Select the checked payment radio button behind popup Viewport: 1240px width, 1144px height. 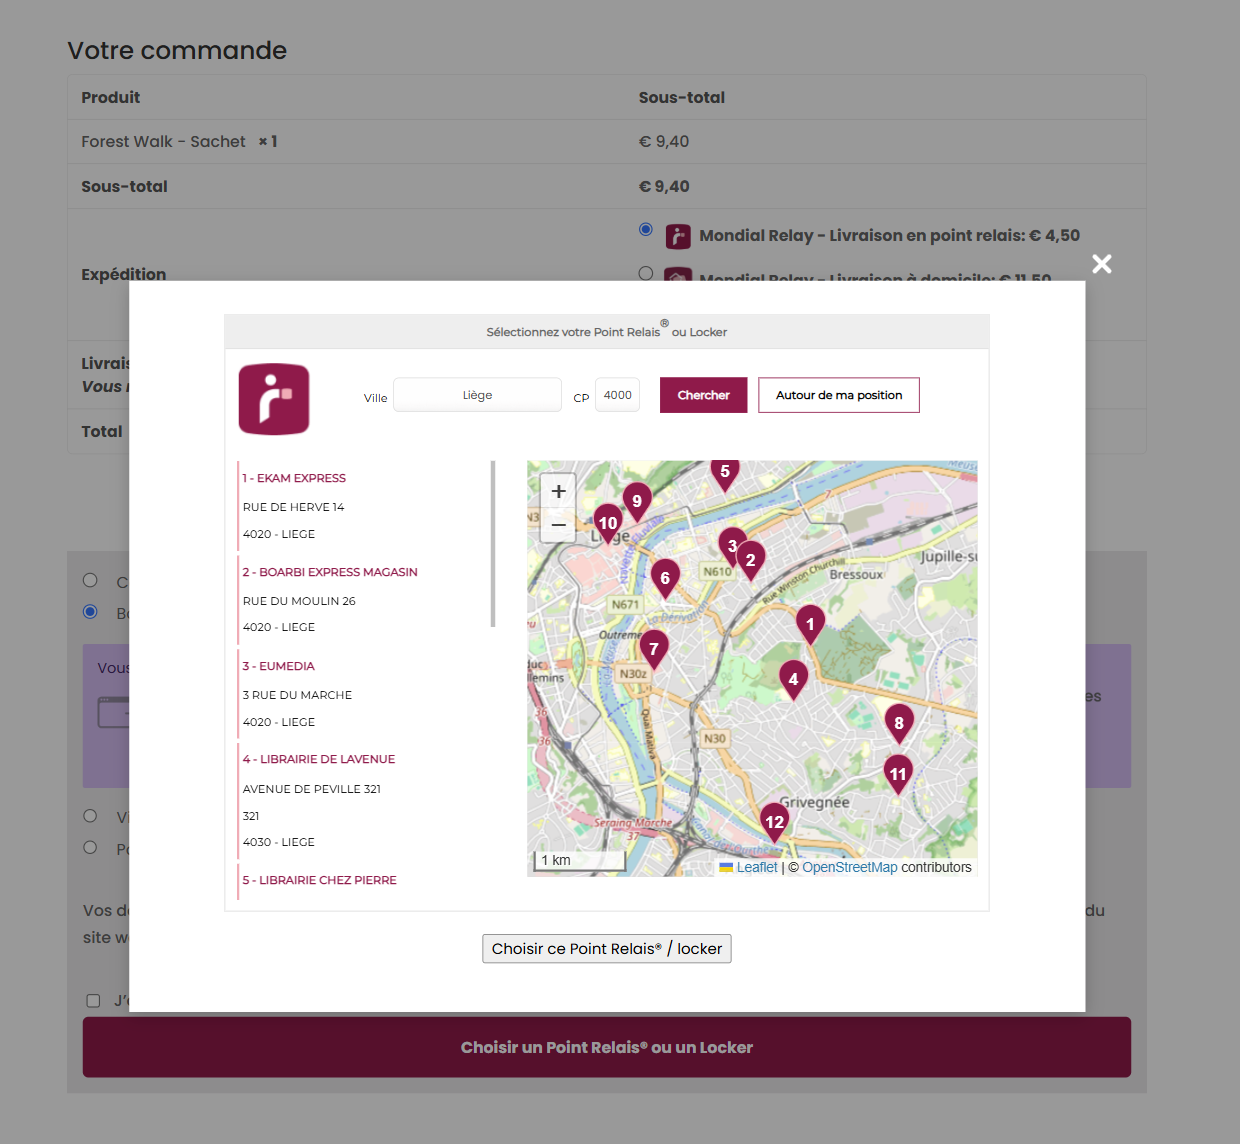[90, 611]
